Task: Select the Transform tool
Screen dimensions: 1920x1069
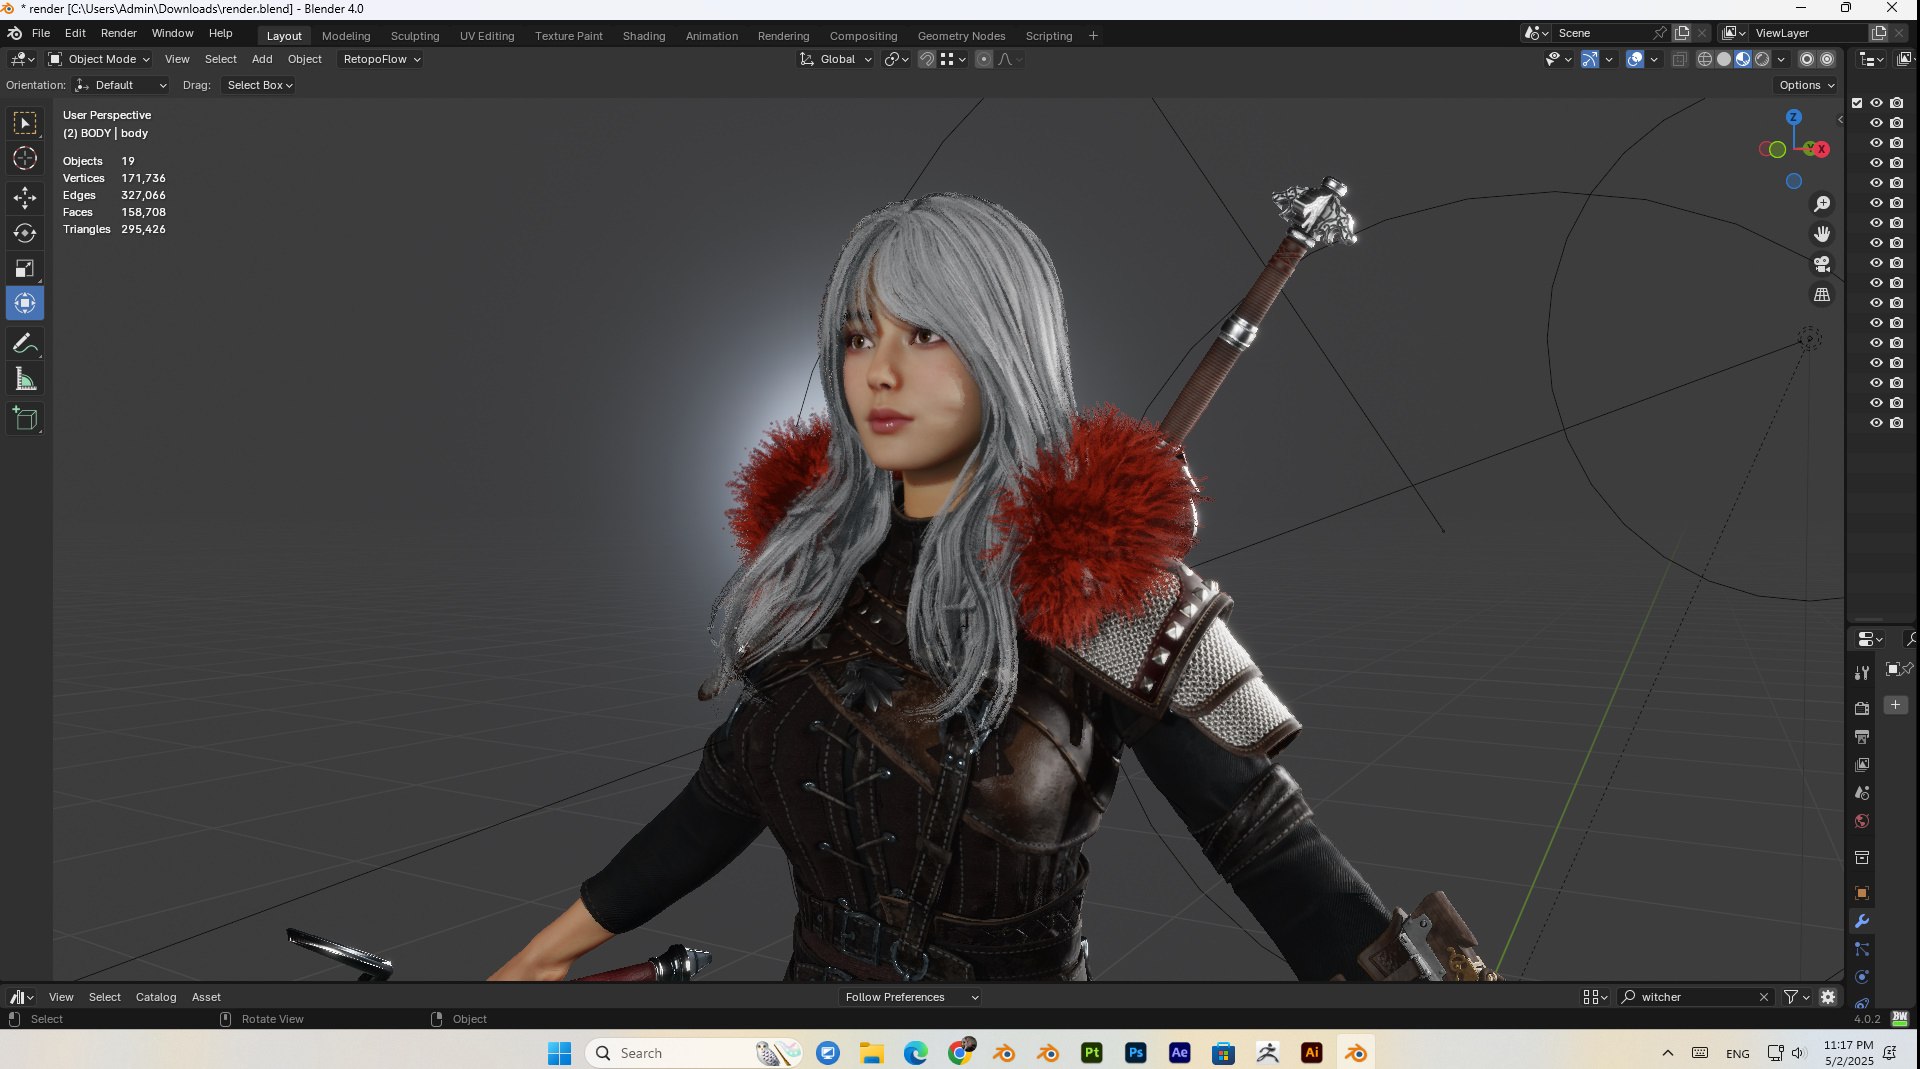Action: (25, 303)
